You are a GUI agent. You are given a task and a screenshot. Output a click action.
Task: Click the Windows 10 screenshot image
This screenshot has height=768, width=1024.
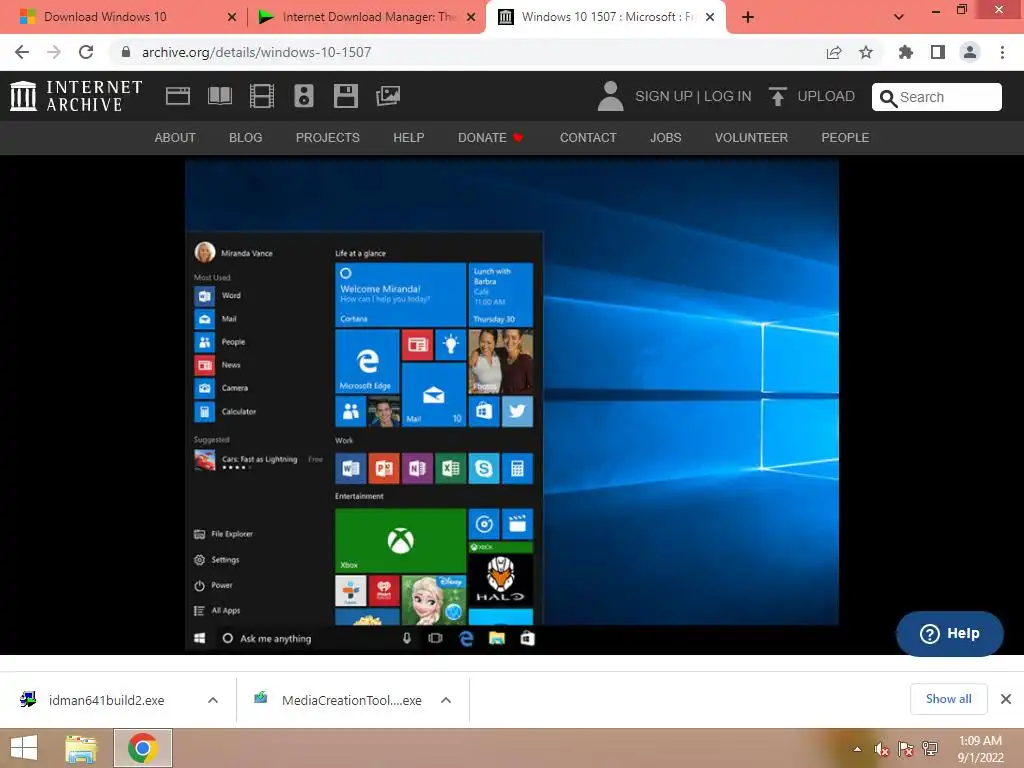(512, 405)
